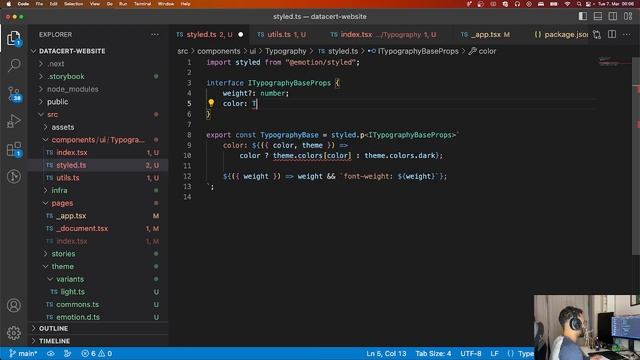Image resolution: width=640 pixels, height=360 pixels.
Task: Open the Search view in activity bar
Action: click(x=14, y=65)
